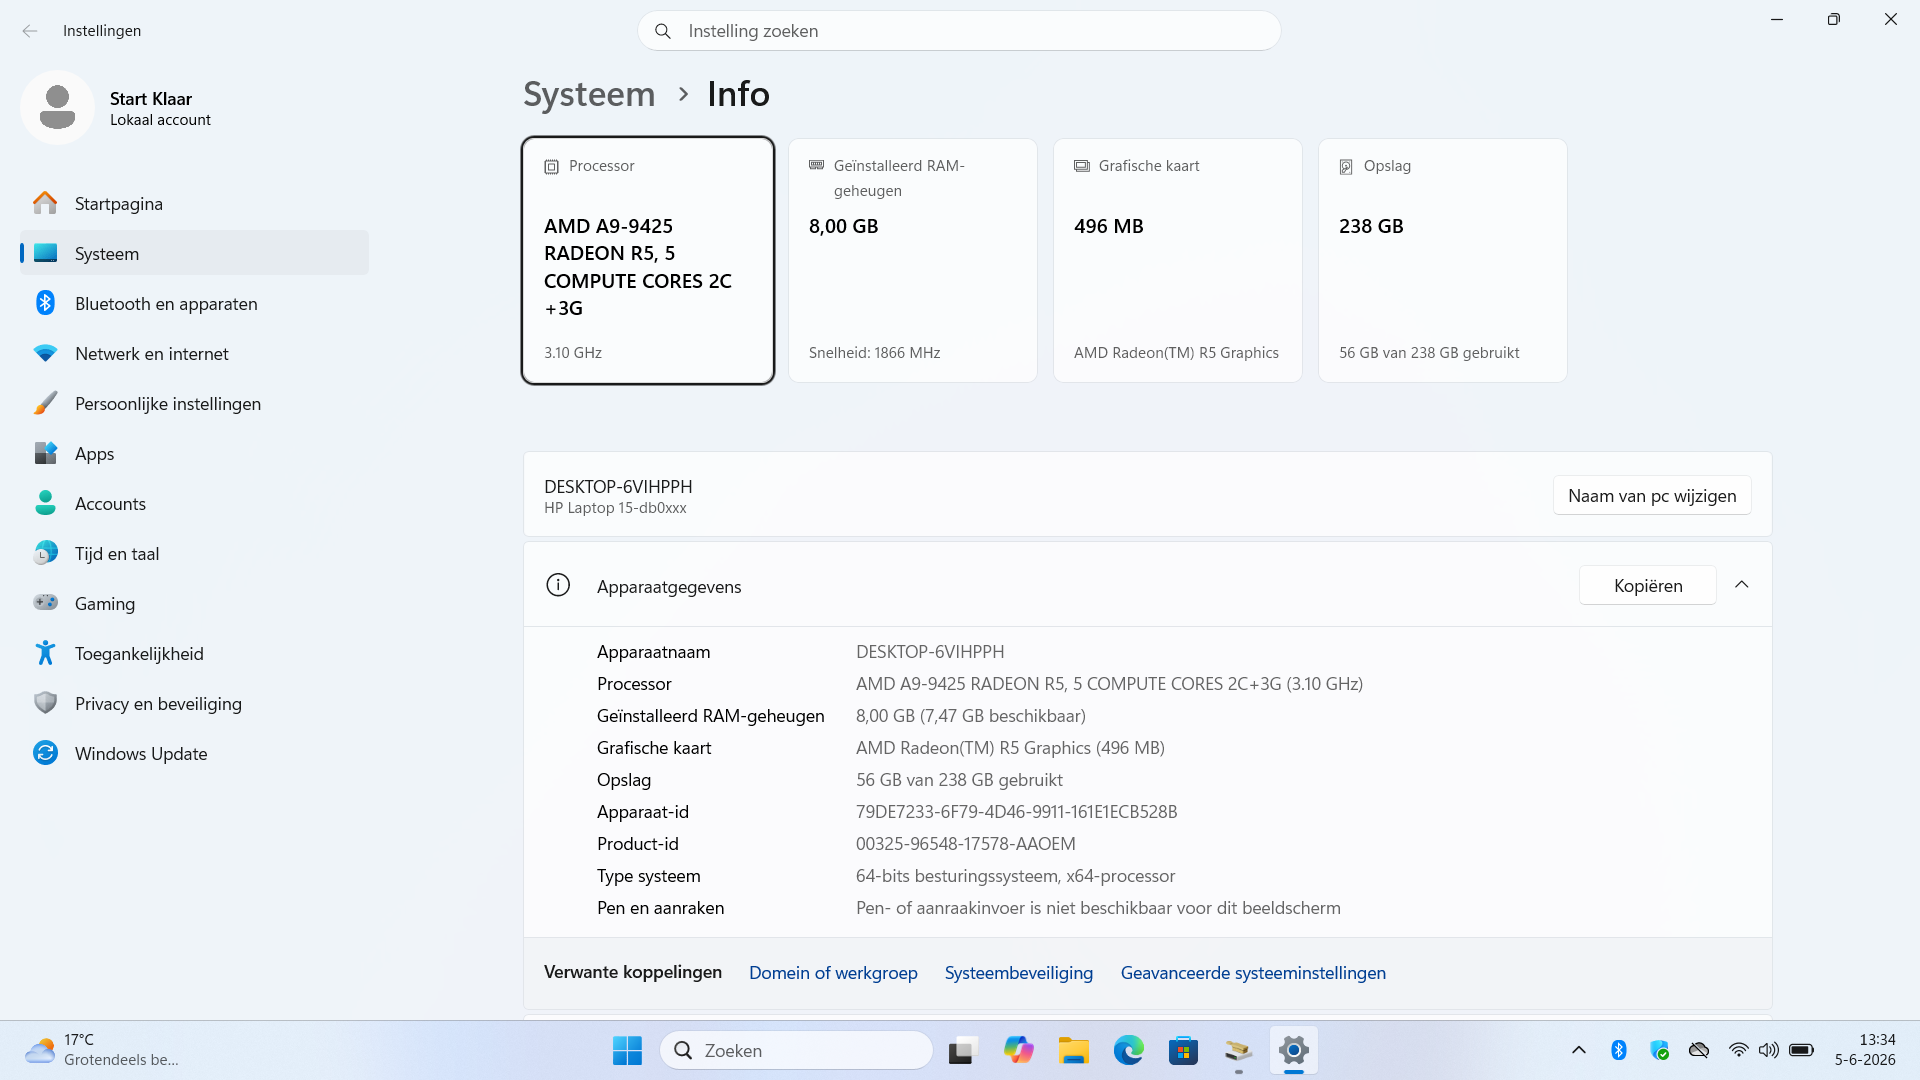
Task: Select Netwerk en internet in sidebar
Action: (194, 353)
